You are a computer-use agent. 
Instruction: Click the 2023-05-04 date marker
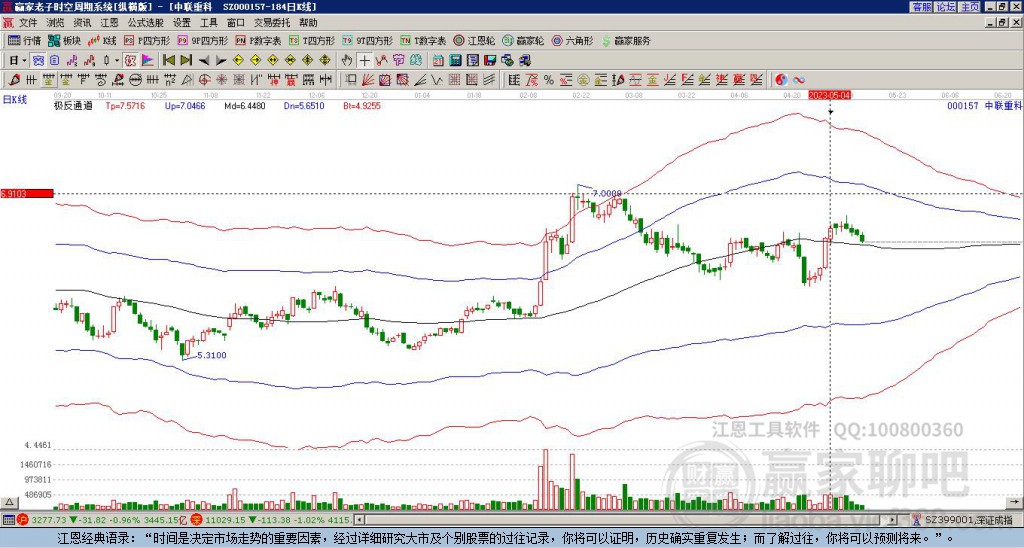coord(830,95)
